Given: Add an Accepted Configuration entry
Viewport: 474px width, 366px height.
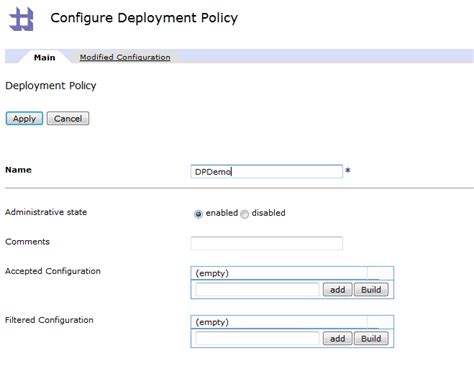Looking at the screenshot, I should (337, 289).
